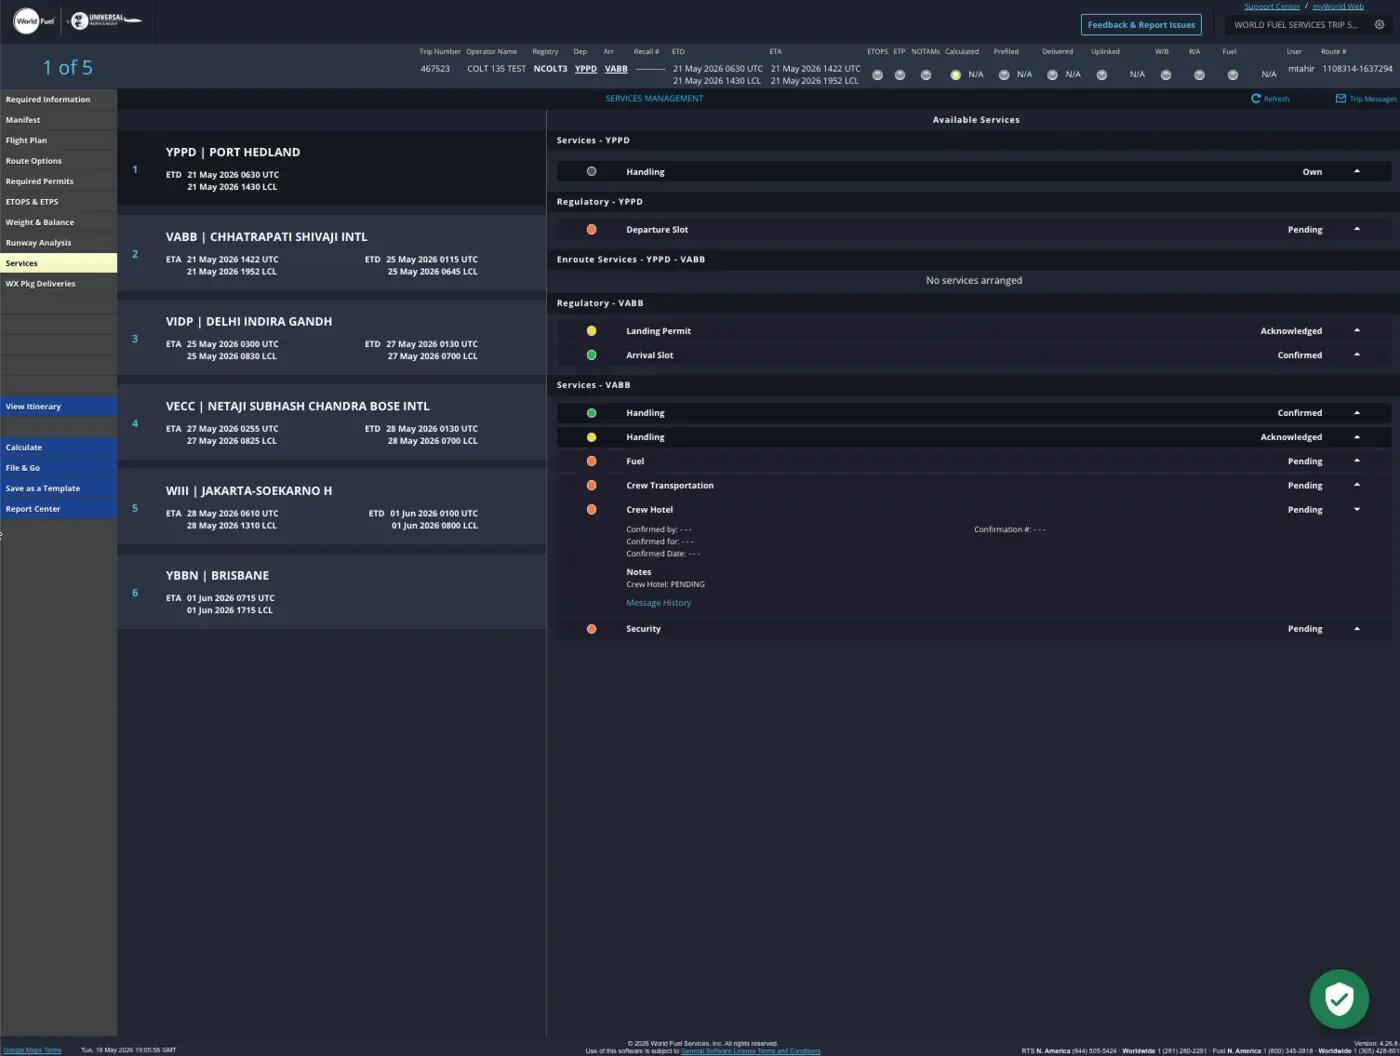The height and width of the screenshot is (1056, 1400).
Task: Go to Weight & Balance section
Action: click(58, 222)
